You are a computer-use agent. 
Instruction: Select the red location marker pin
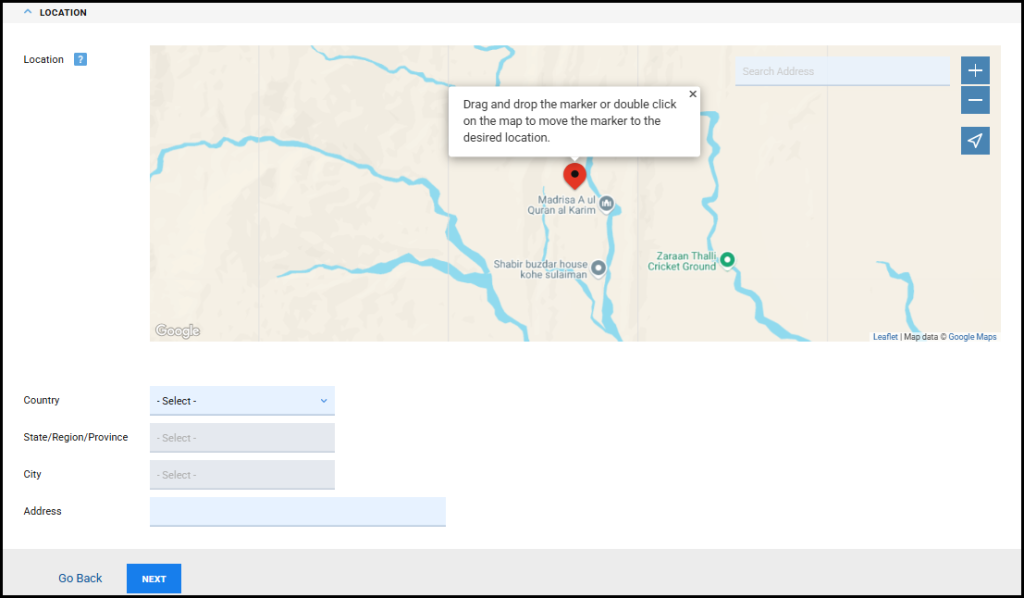pyautogui.click(x=575, y=176)
